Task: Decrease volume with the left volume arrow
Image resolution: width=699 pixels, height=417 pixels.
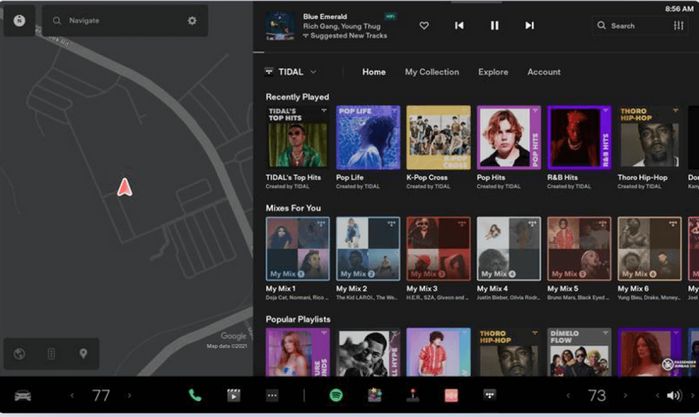Action: (x=657, y=395)
